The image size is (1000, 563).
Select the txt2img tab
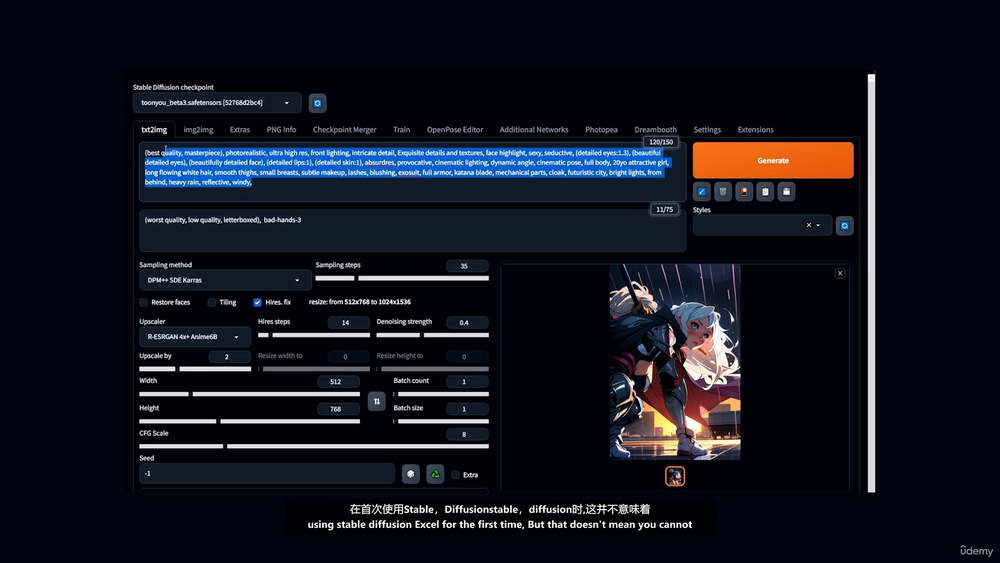(x=154, y=129)
